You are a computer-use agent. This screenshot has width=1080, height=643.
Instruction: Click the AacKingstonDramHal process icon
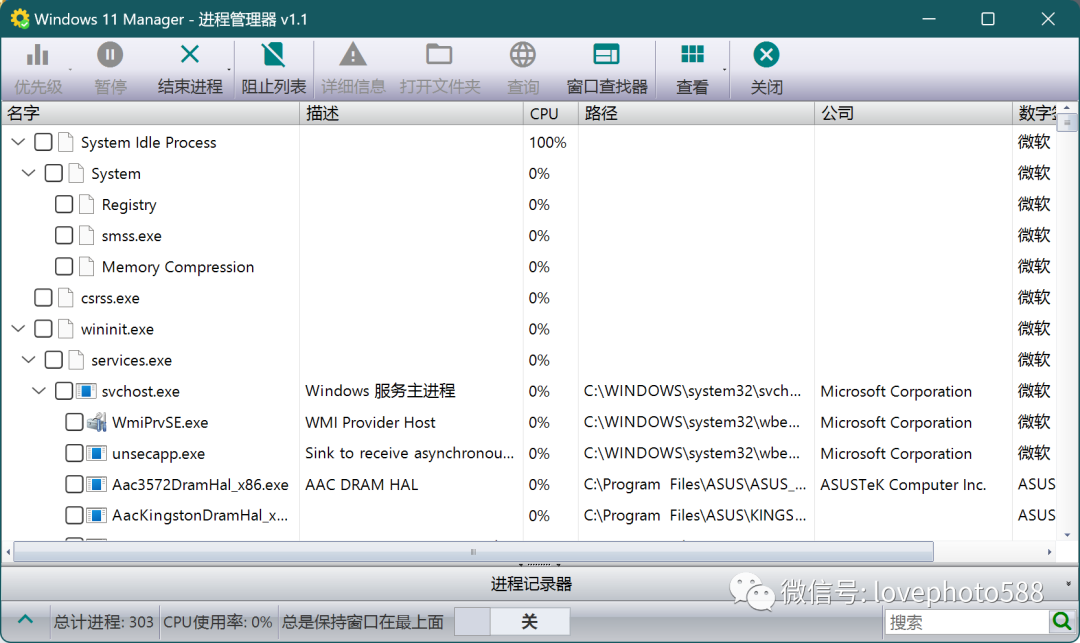96,516
